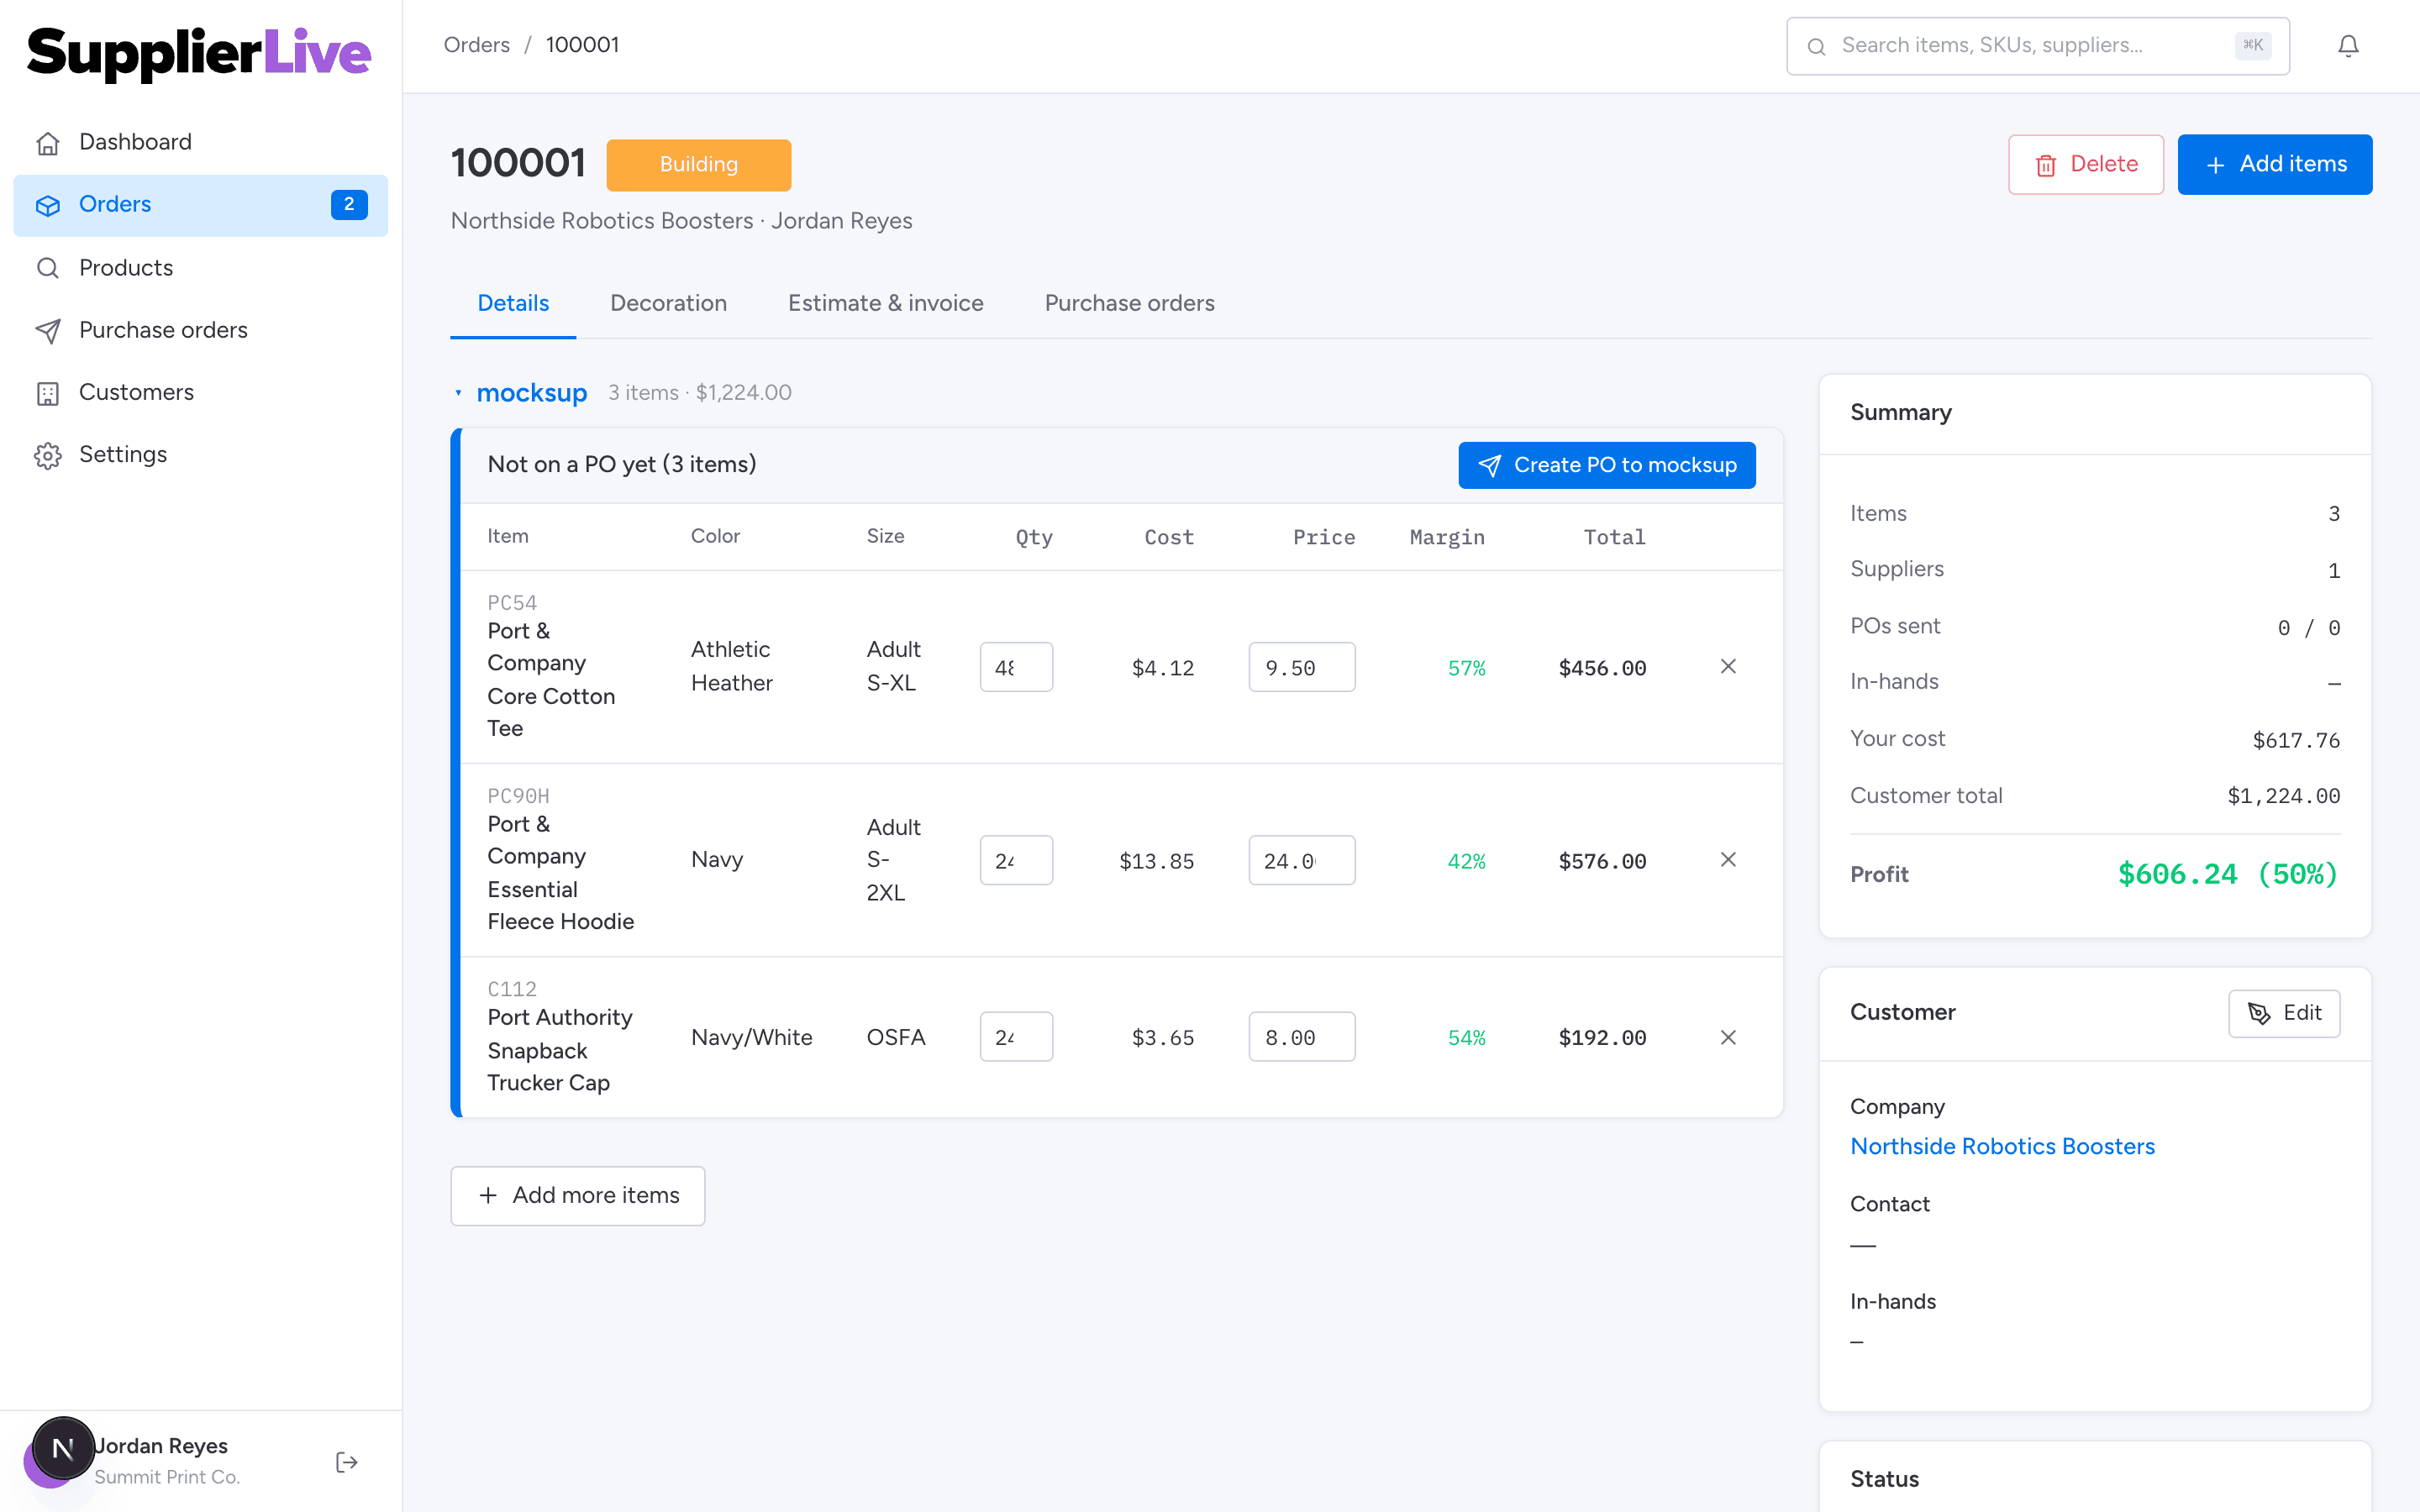
Task: Open the Decoration tab
Action: pos(668,303)
